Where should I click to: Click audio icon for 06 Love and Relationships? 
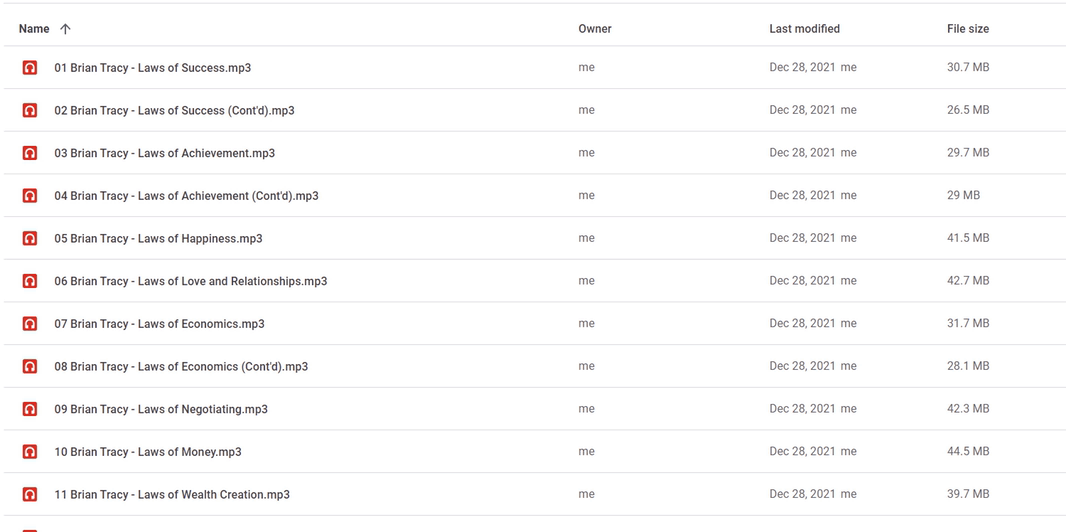30,281
